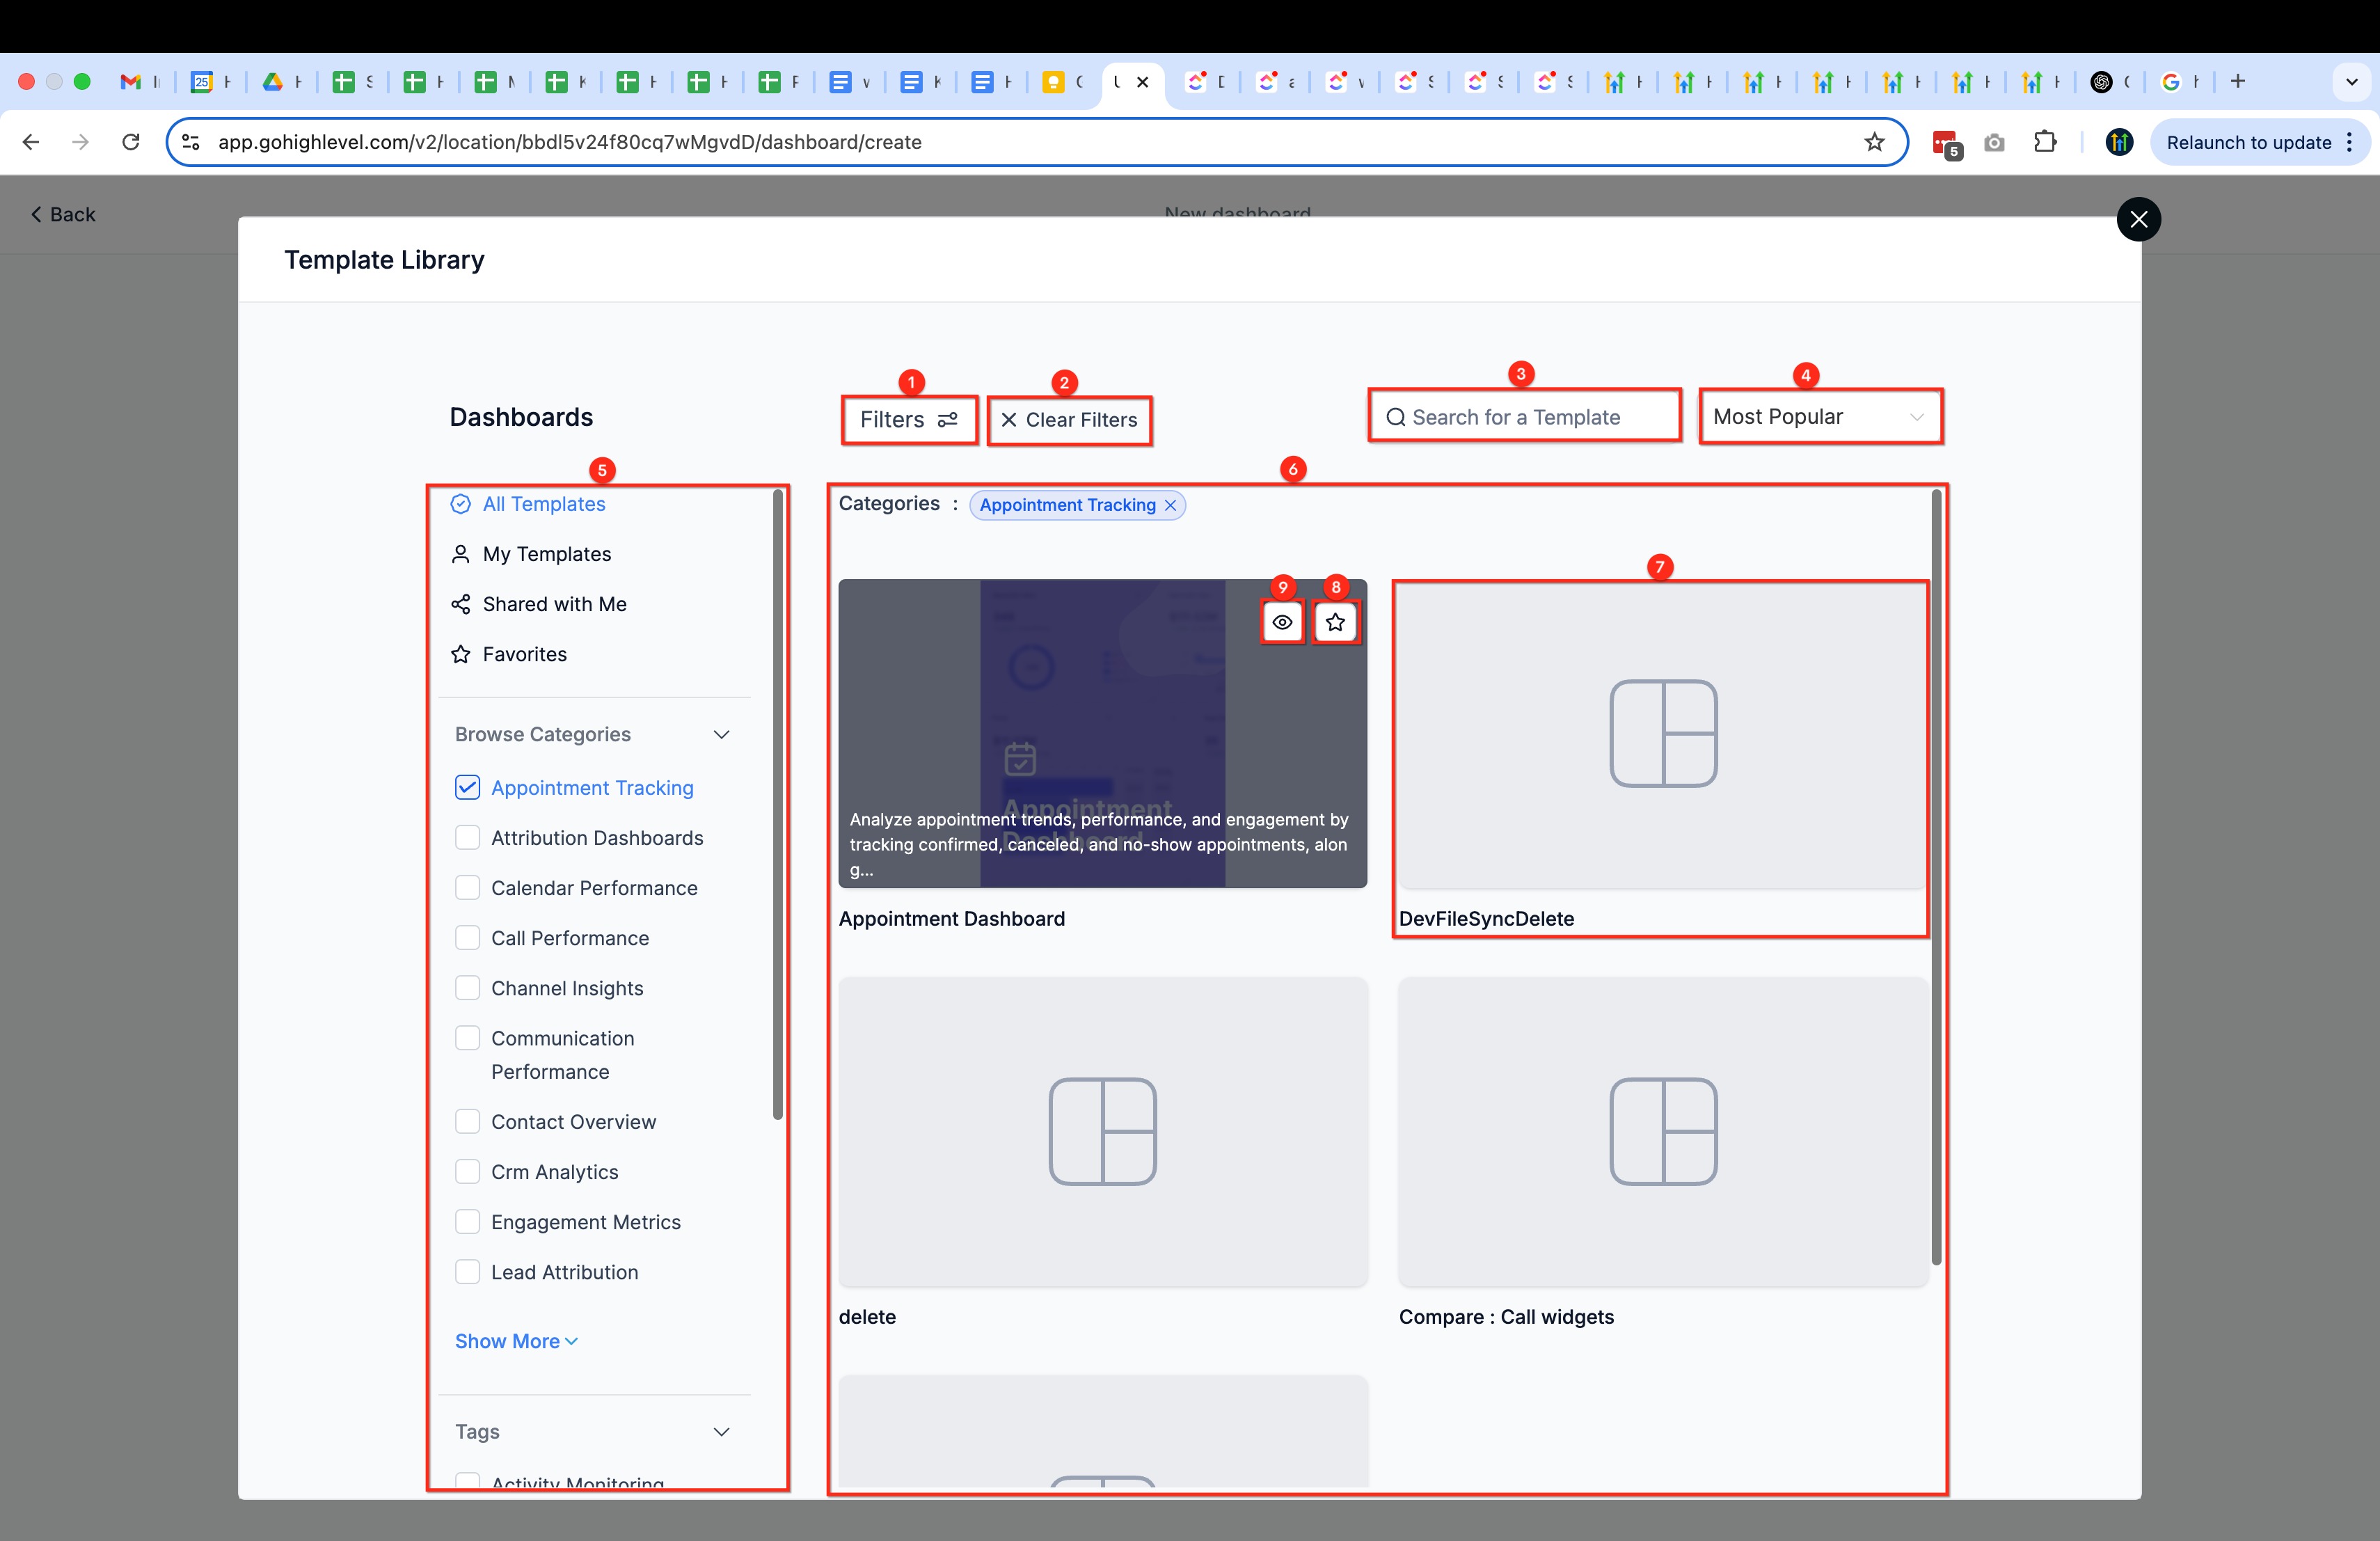Click the browser extensions puzzle icon
This screenshot has width=2380, height=1541.
coord(2045,142)
